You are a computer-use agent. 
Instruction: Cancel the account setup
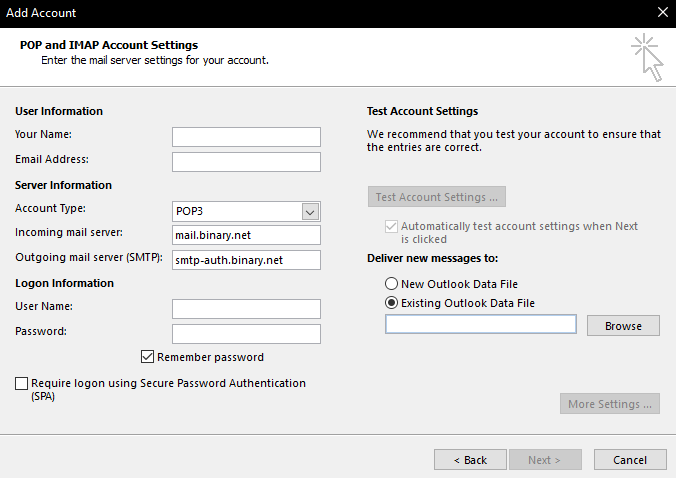point(630,460)
